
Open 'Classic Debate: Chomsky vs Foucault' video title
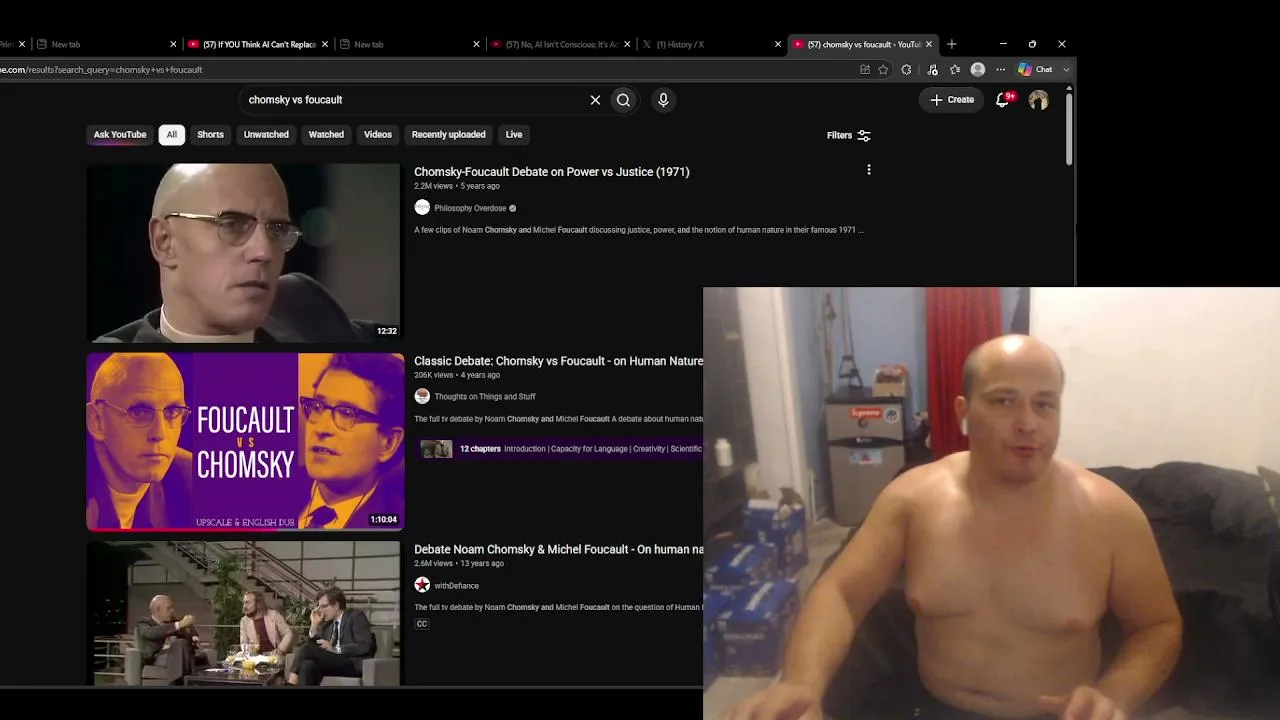pyautogui.click(x=559, y=361)
